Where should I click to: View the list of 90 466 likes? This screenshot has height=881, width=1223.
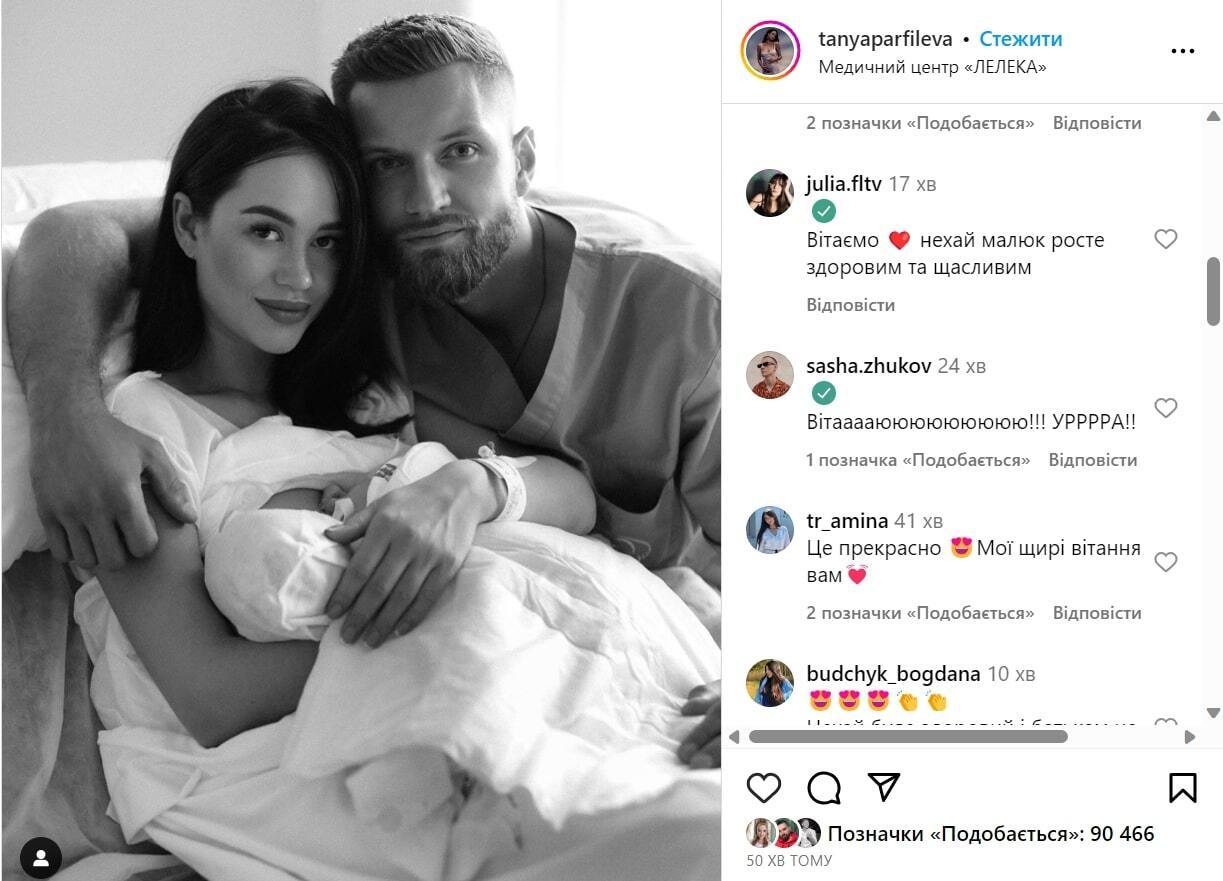[991, 834]
